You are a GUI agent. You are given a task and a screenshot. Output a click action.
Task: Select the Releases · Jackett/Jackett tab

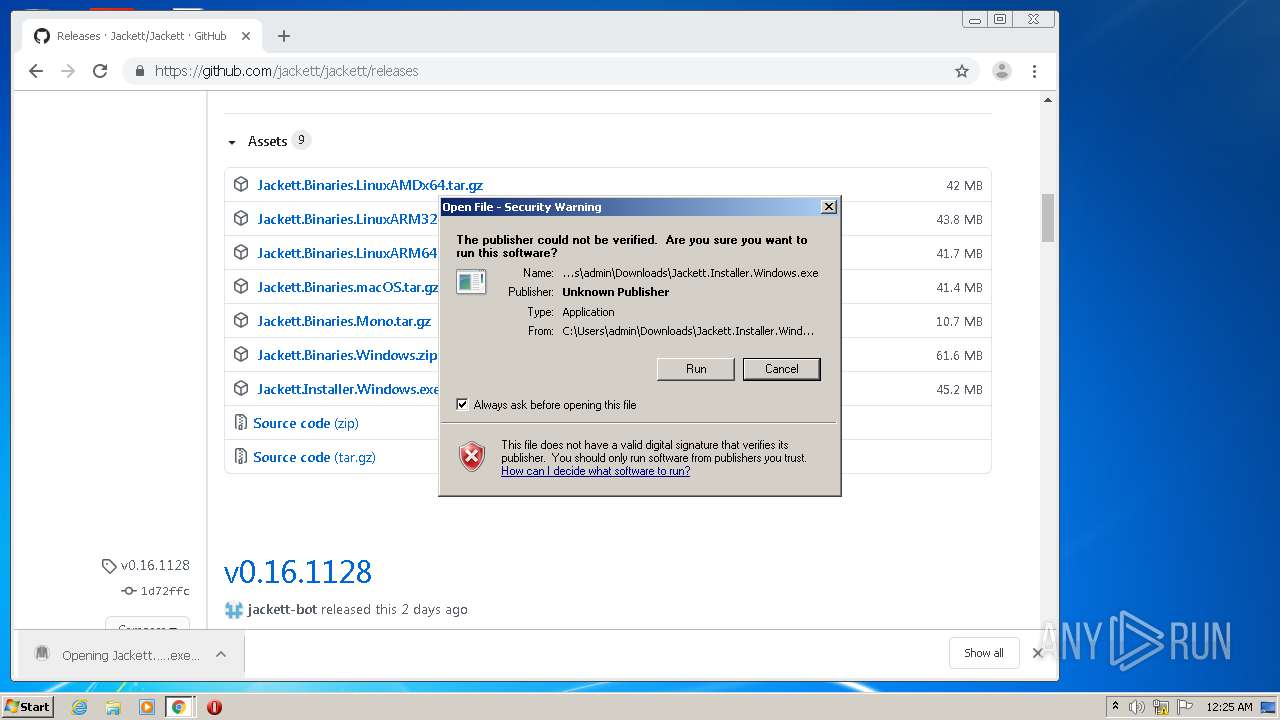142,36
